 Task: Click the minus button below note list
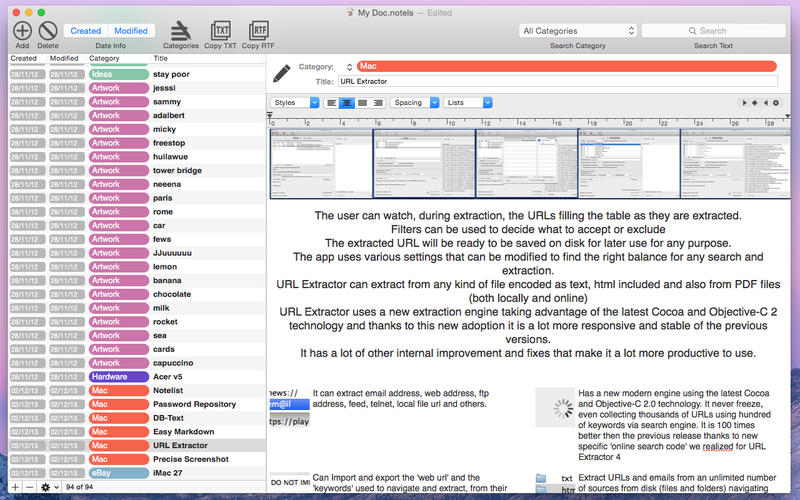click(x=30, y=487)
